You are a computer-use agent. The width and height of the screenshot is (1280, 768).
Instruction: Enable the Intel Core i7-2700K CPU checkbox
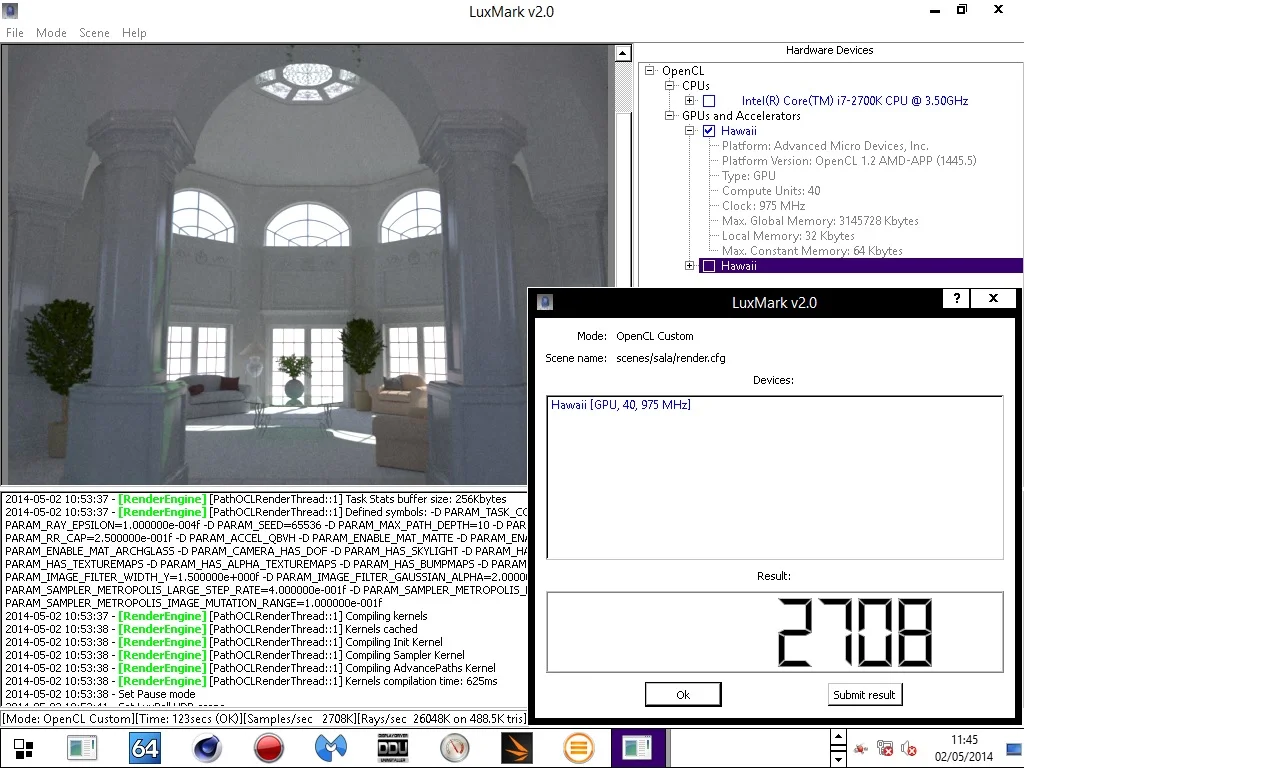click(709, 101)
